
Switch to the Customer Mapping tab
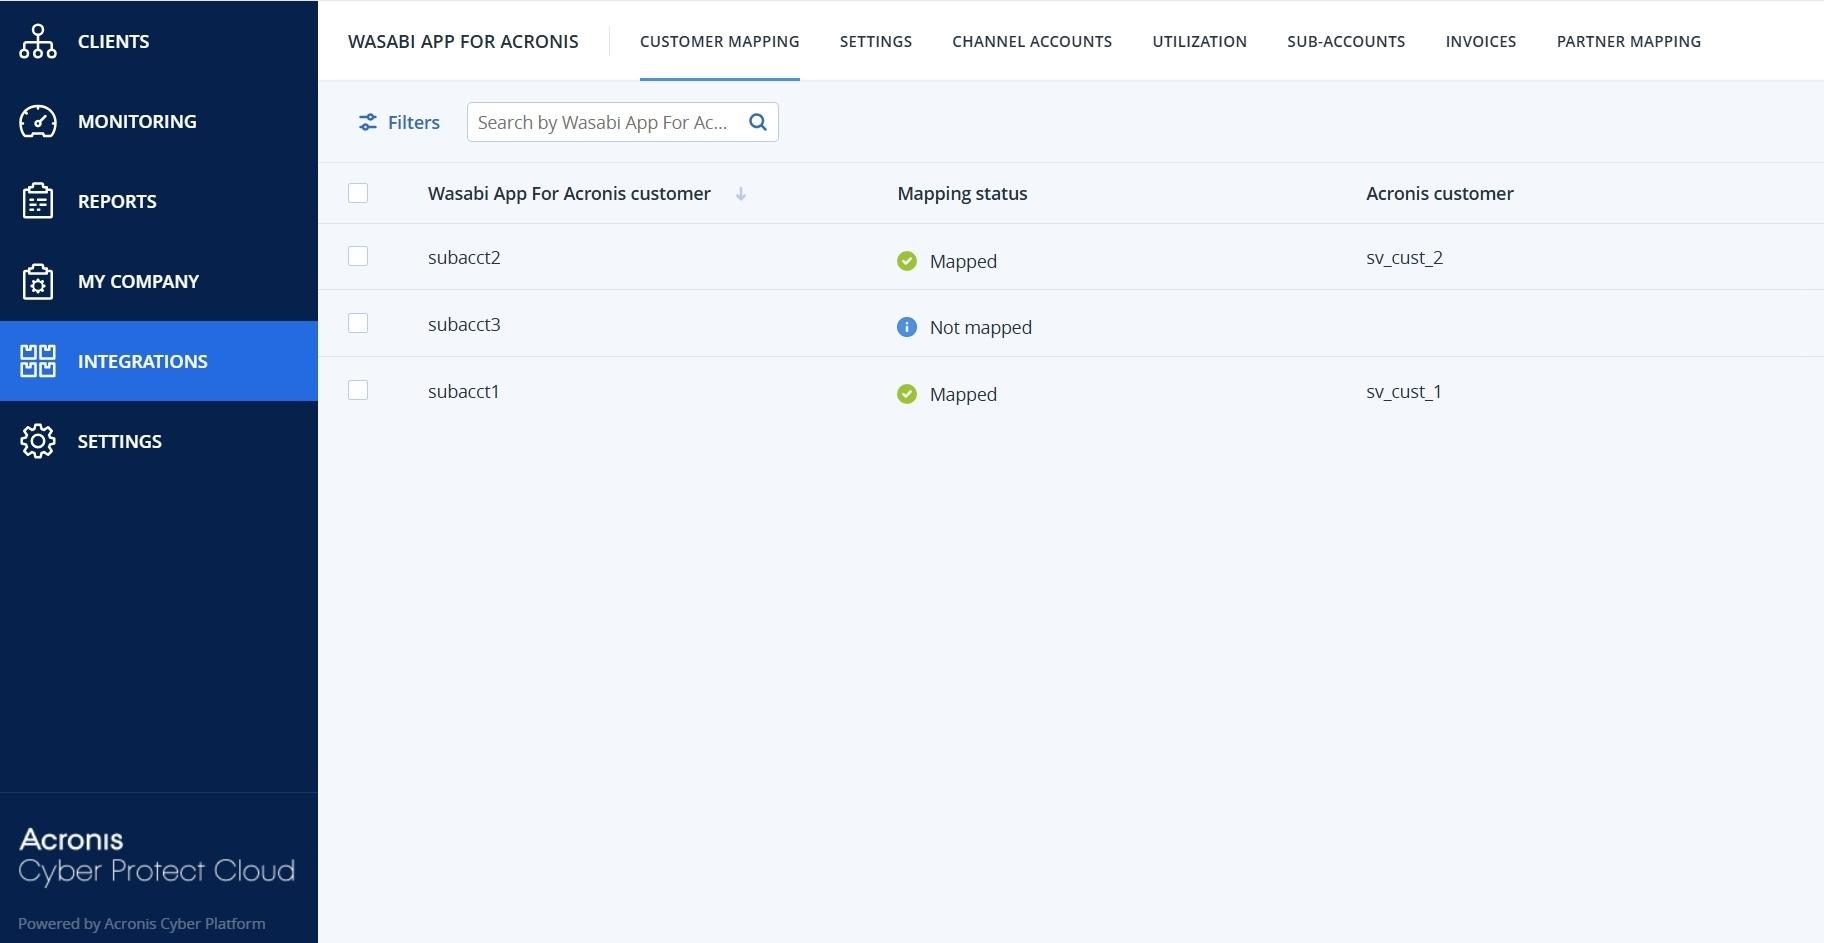[x=720, y=41]
